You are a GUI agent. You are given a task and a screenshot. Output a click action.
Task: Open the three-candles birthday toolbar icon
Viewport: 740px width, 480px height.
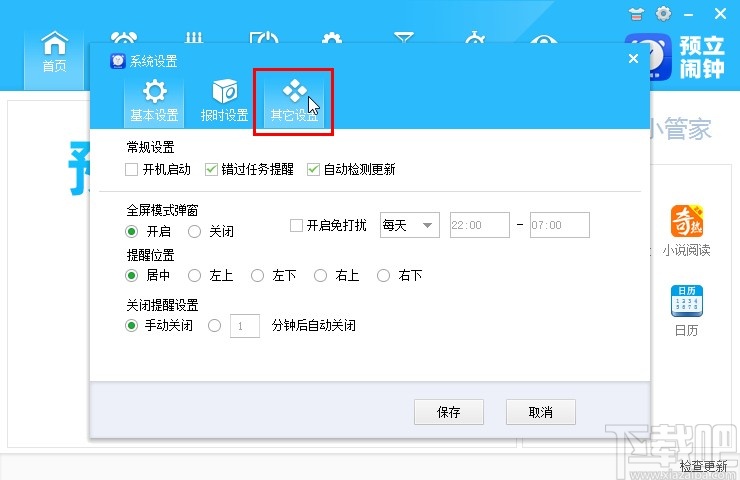[x=193, y=38]
